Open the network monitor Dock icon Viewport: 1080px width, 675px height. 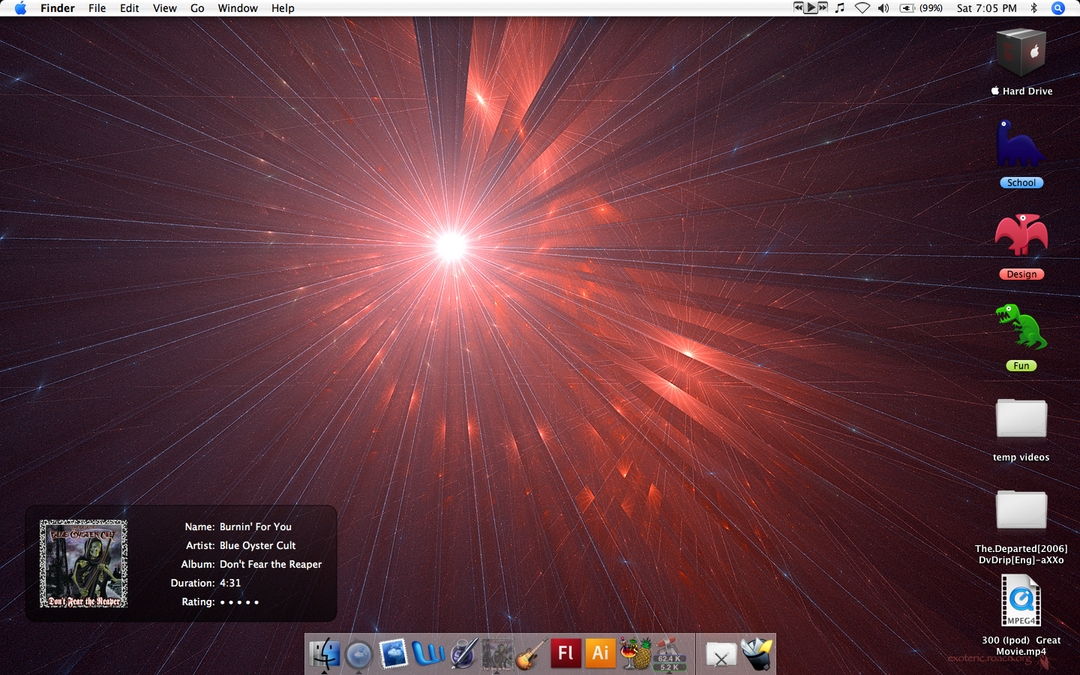click(669, 654)
